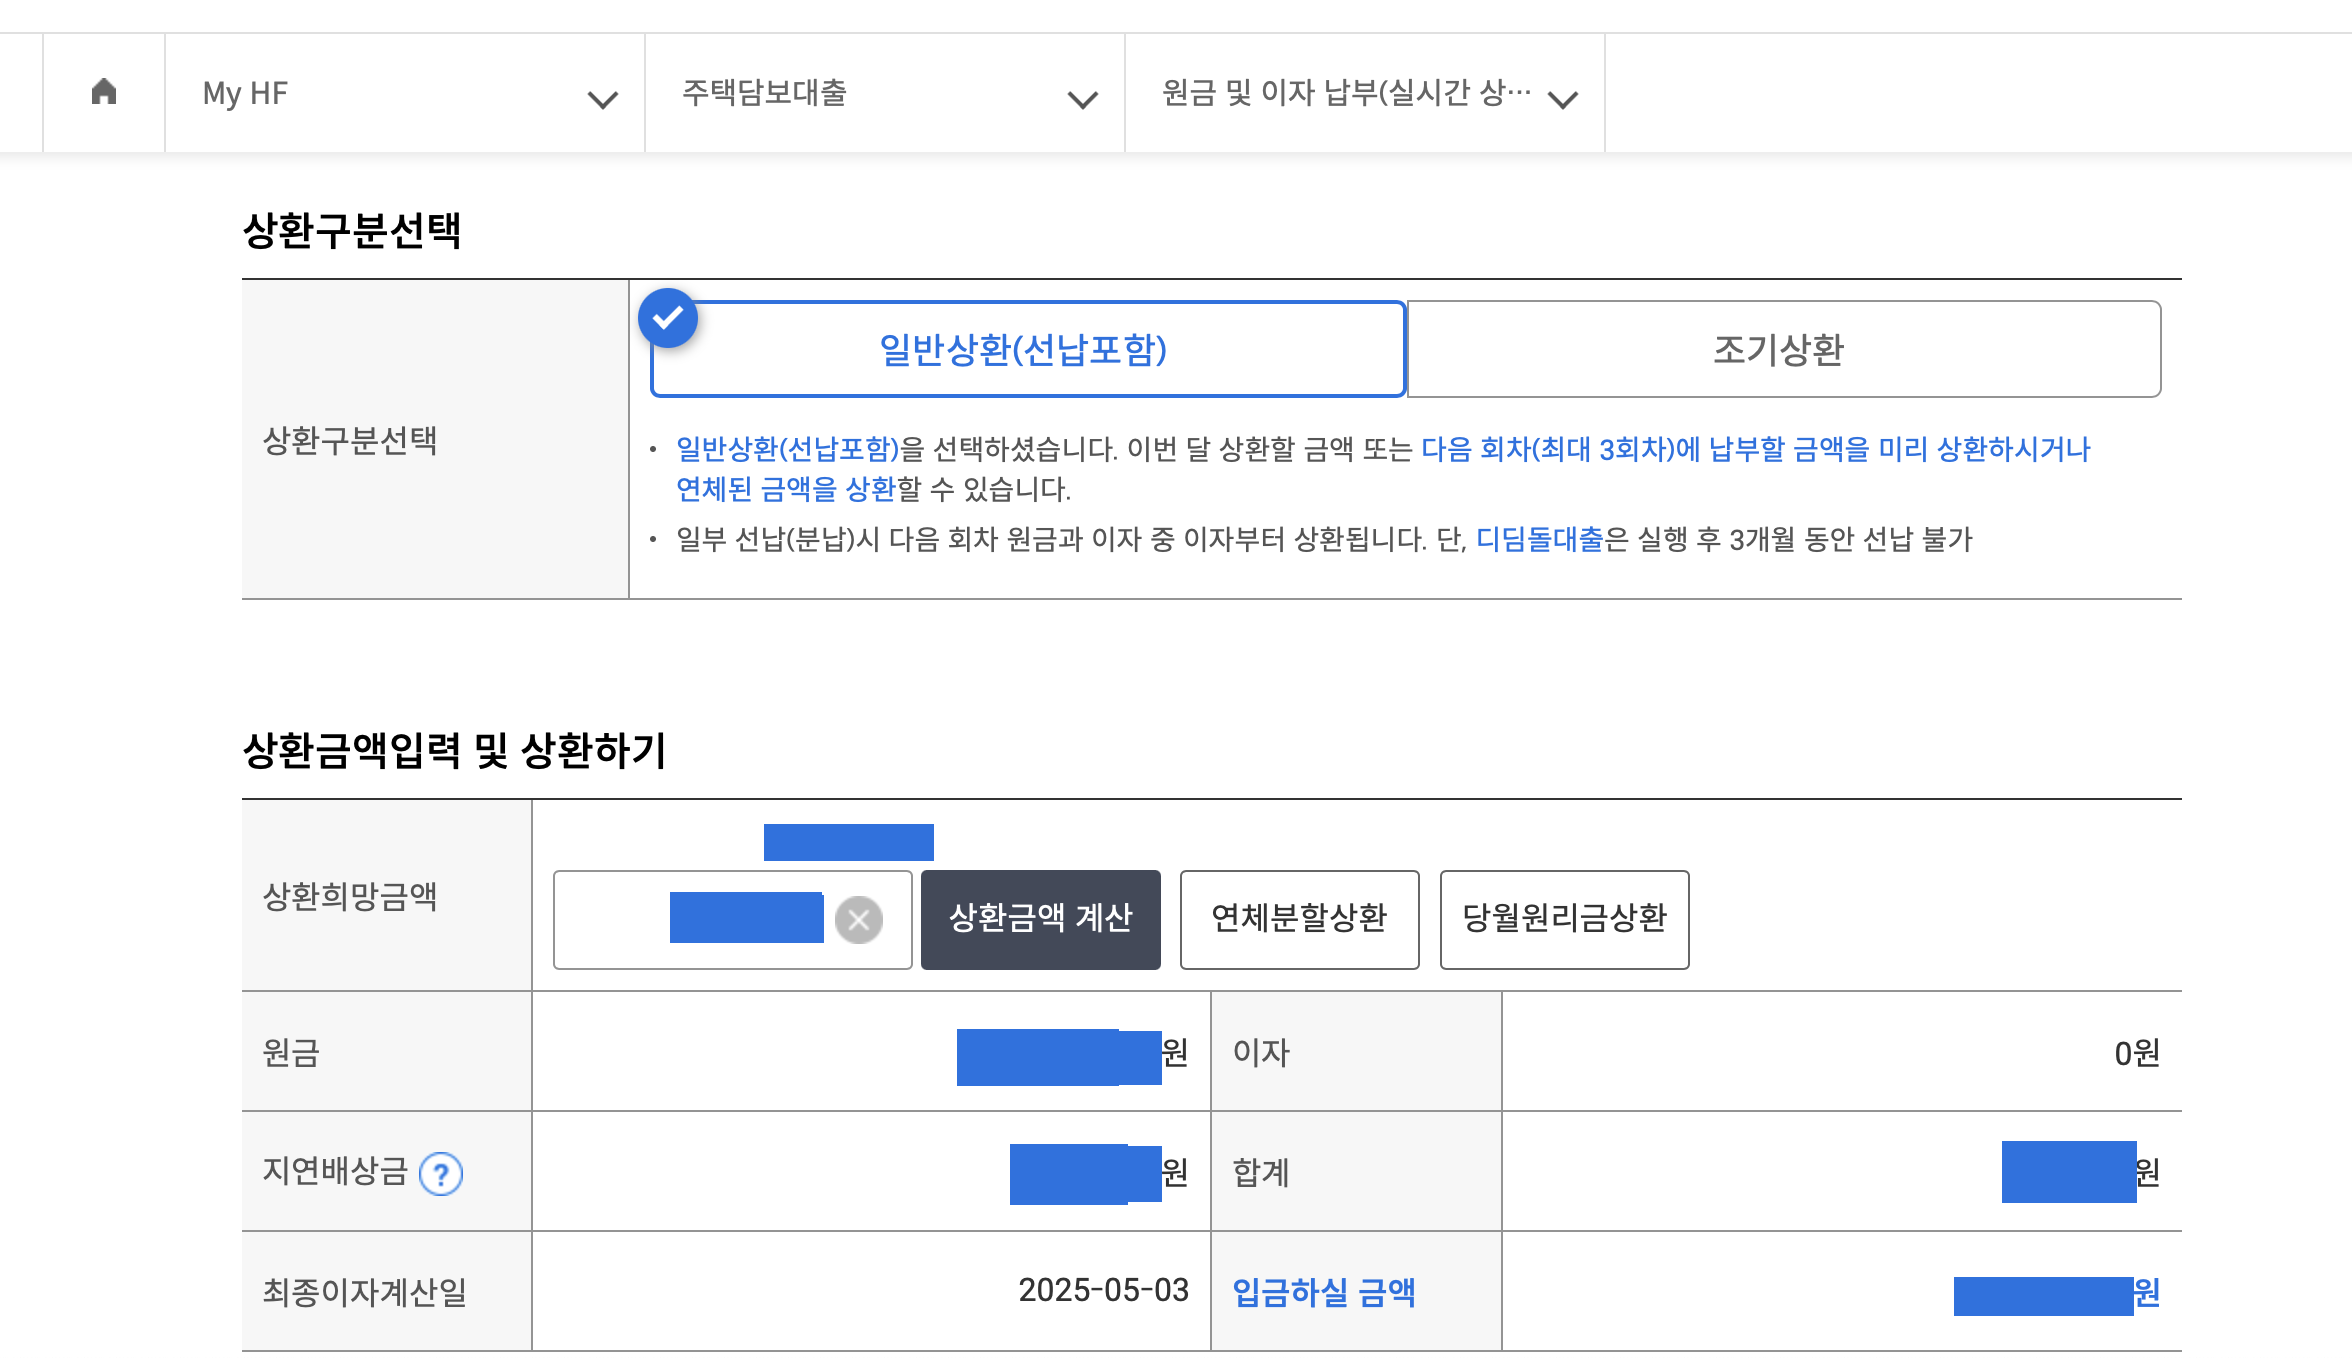This screenshot has height=1358, width=2352.
Task: Click the 입금하실 금액 label
Action: (1323, 1293)
